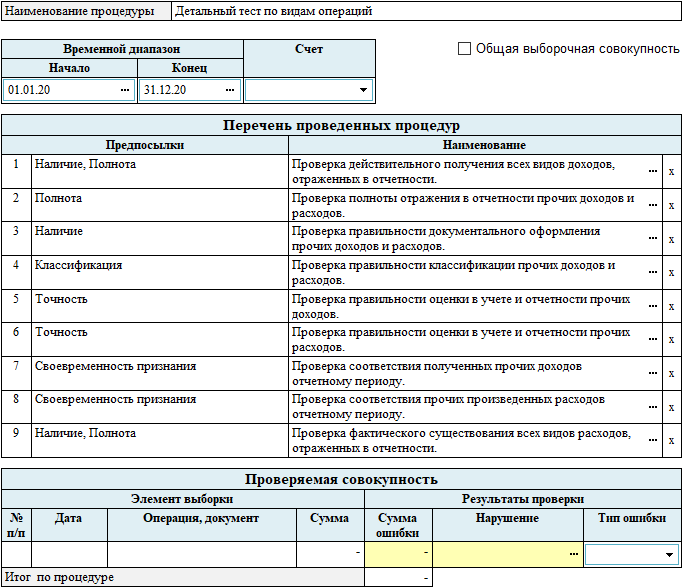Select text 'Детальный тест по видам операций'
This screenshot has height=588, width=683.
(274, 11)
